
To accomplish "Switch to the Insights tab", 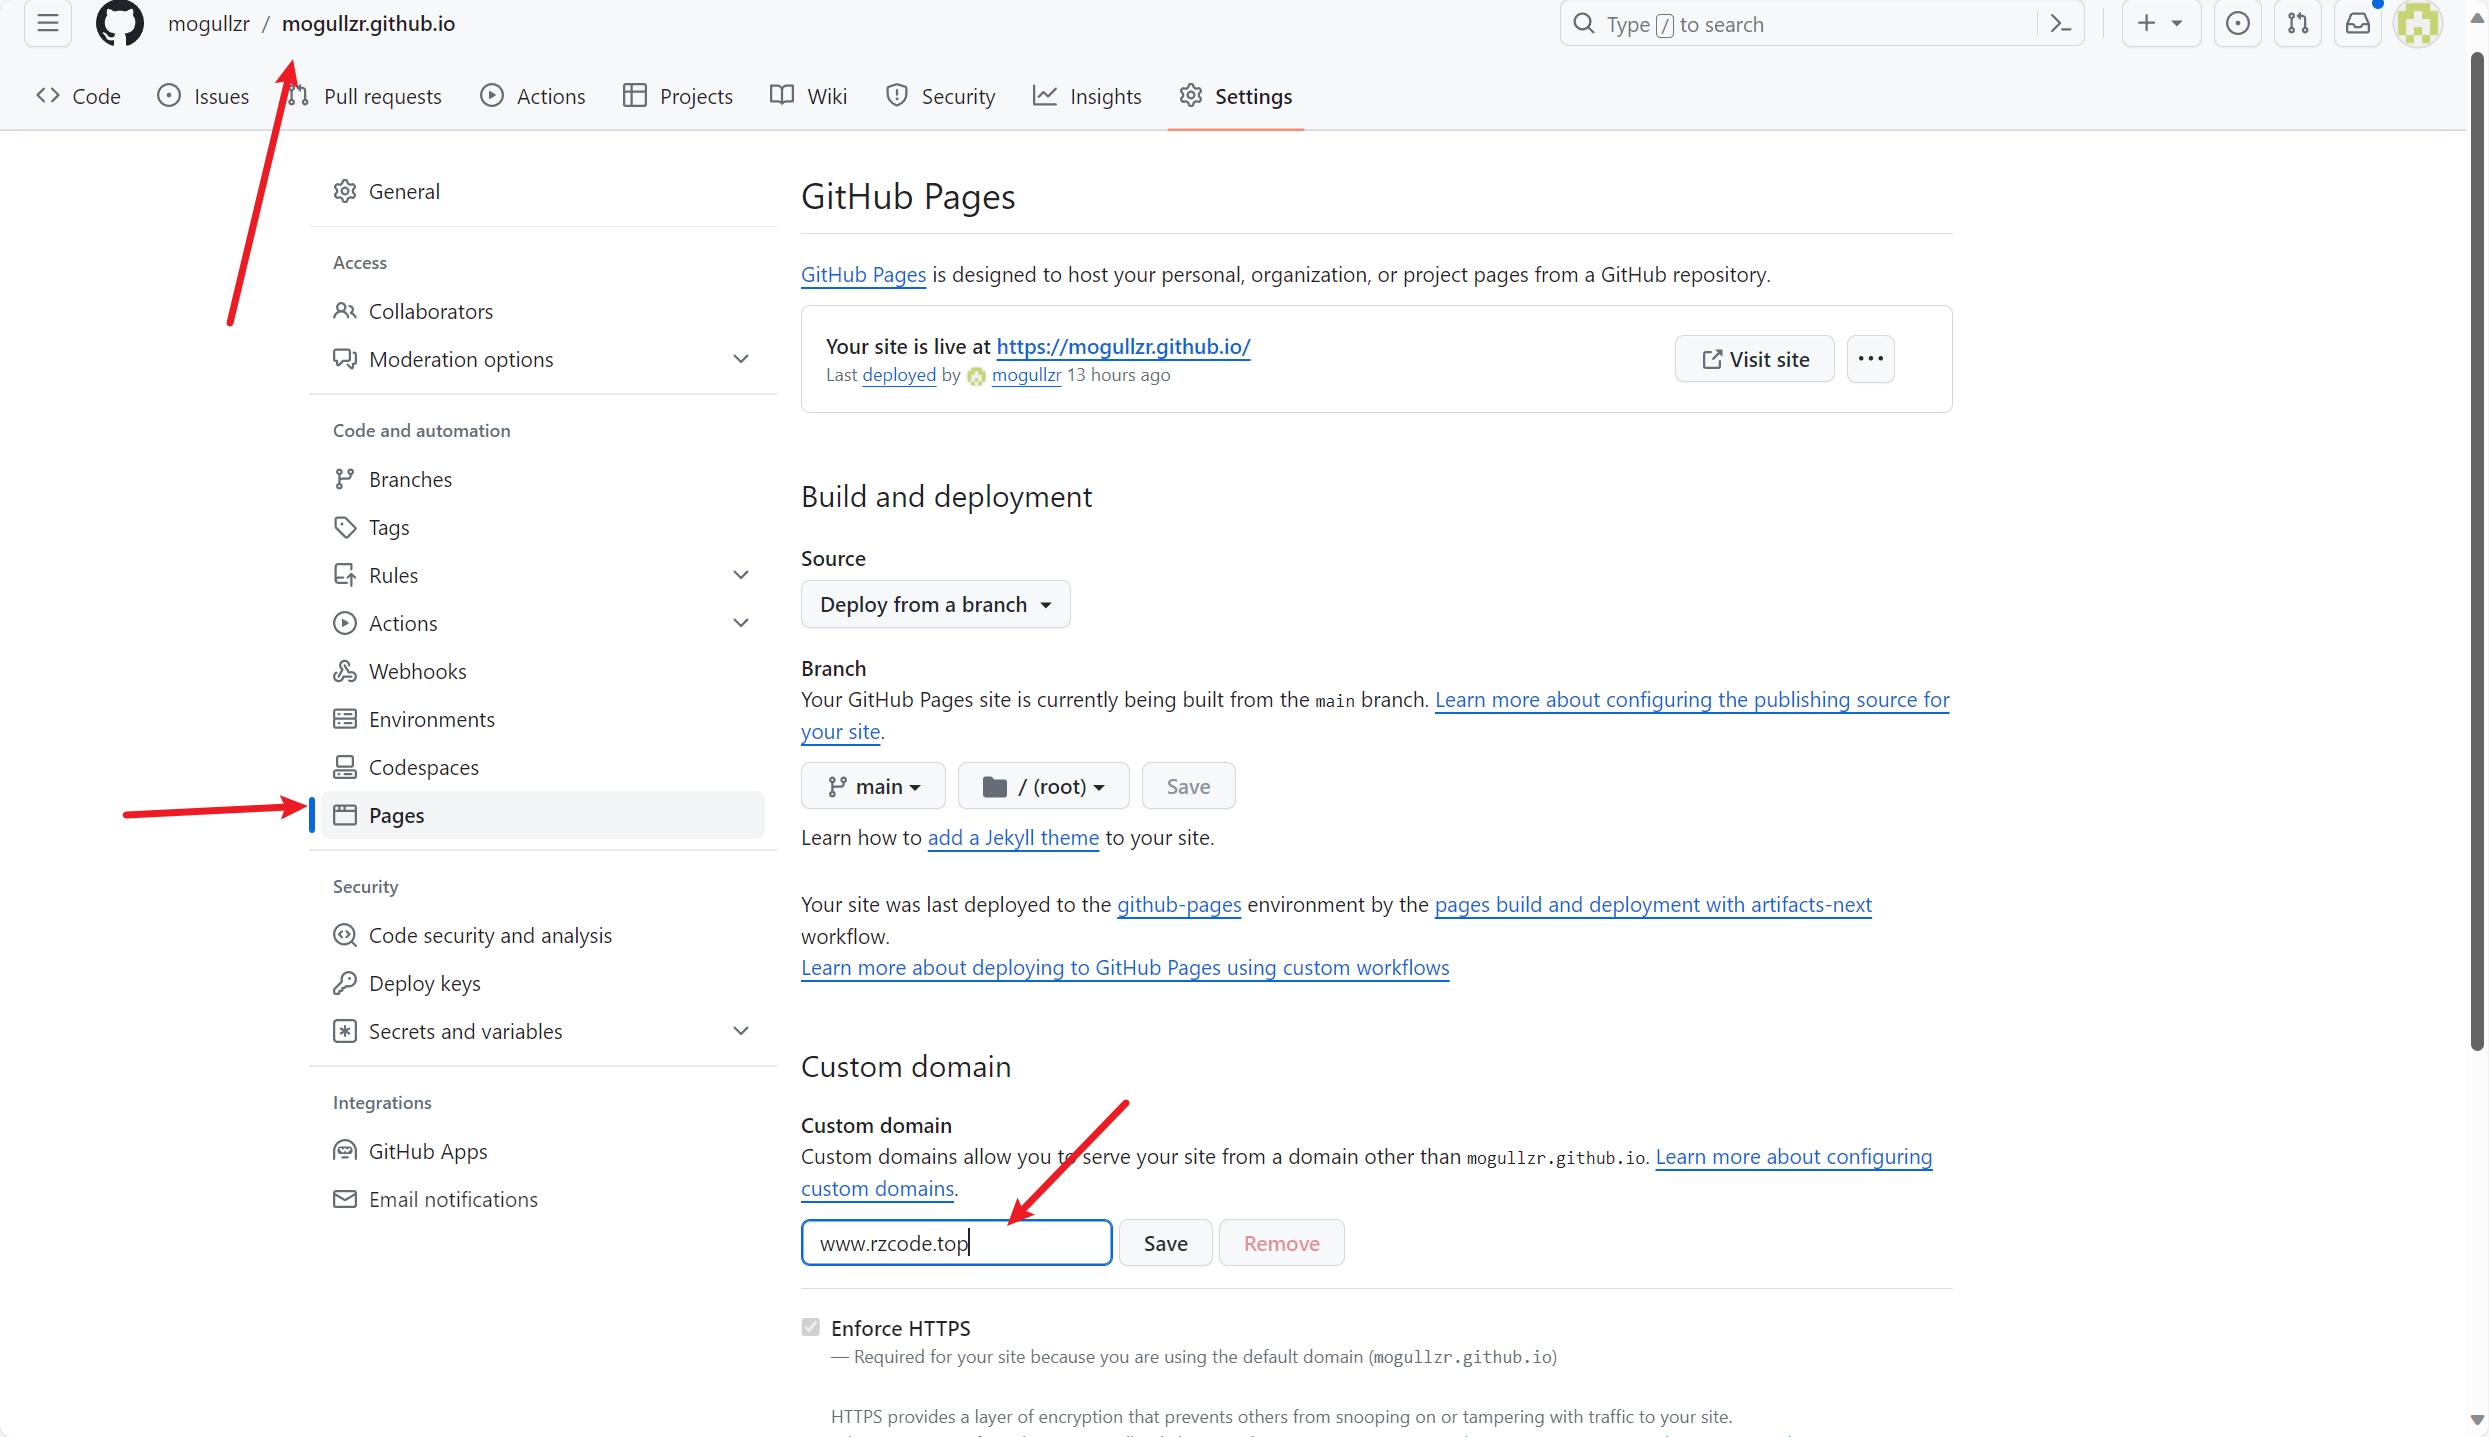I will tap(1087, 96).
